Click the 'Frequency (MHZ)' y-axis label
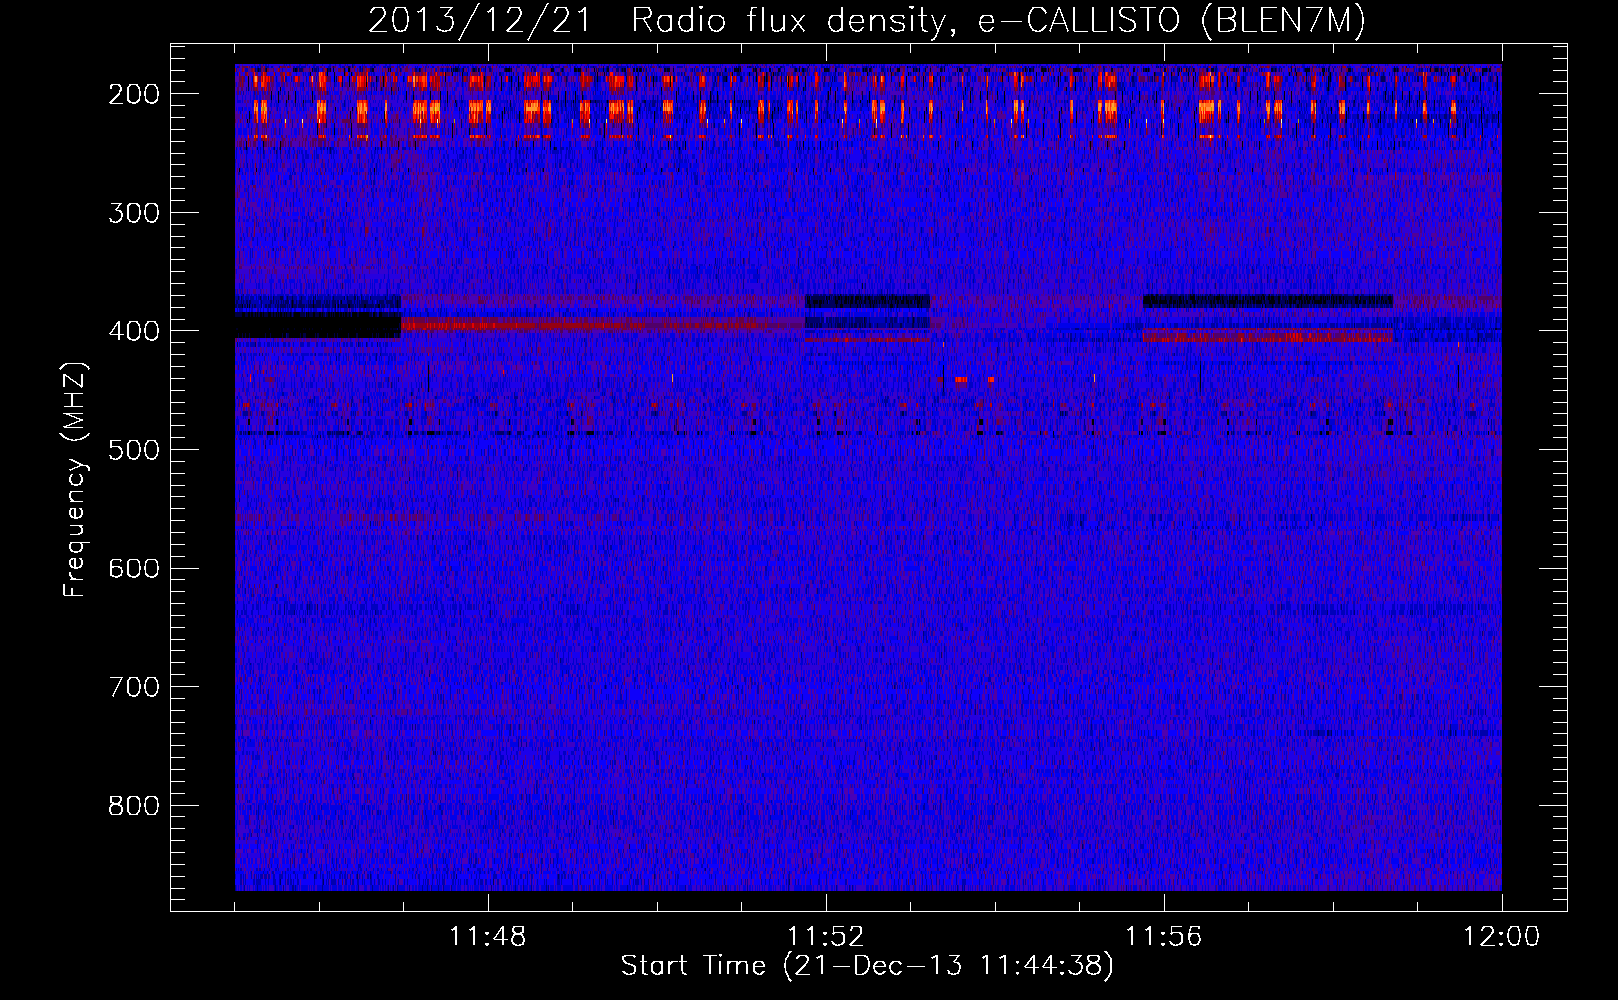 click(x=75, y=479)
